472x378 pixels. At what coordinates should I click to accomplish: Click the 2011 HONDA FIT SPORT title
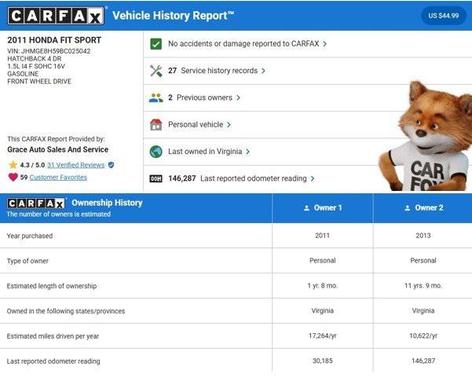click(54, 40)
